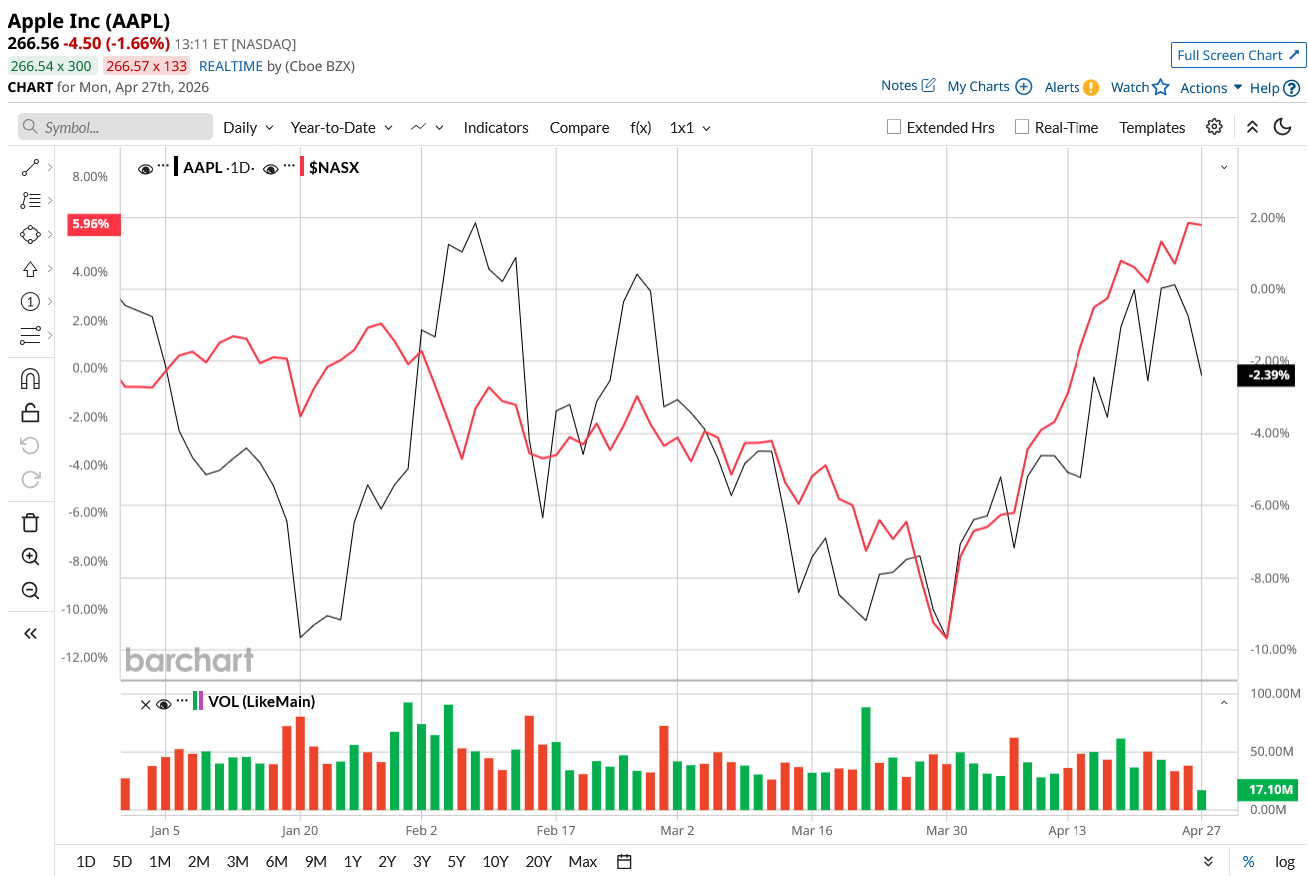This screenshot has width=1308, height=876.
Task: Toggle the magnet snap mode
Action: 30,379
